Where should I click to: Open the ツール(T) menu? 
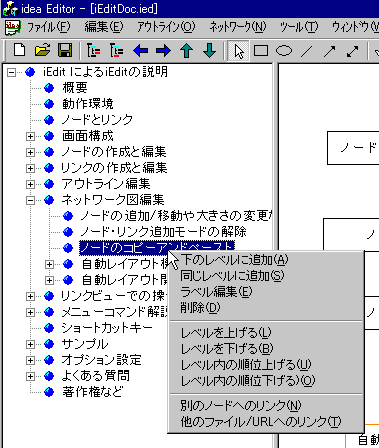[x=299, y=27]
